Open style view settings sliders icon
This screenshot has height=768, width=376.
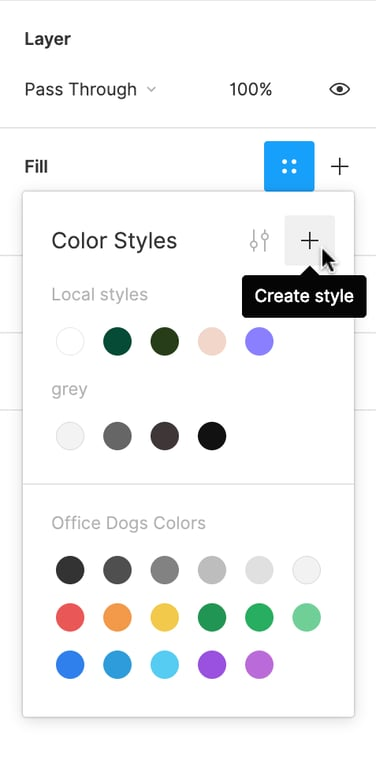[259, 240]
